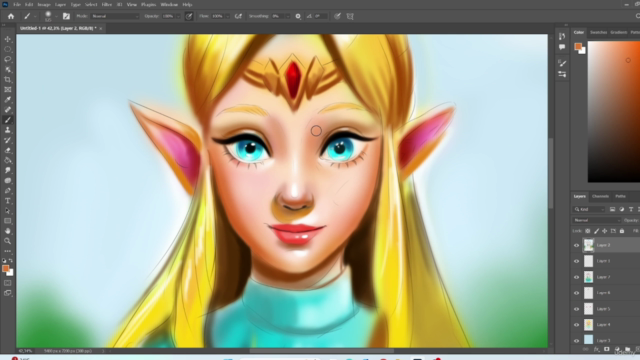Click foreground color swatch in Color panel
This screenshot has width=640, height=360.
pos(578,46)
